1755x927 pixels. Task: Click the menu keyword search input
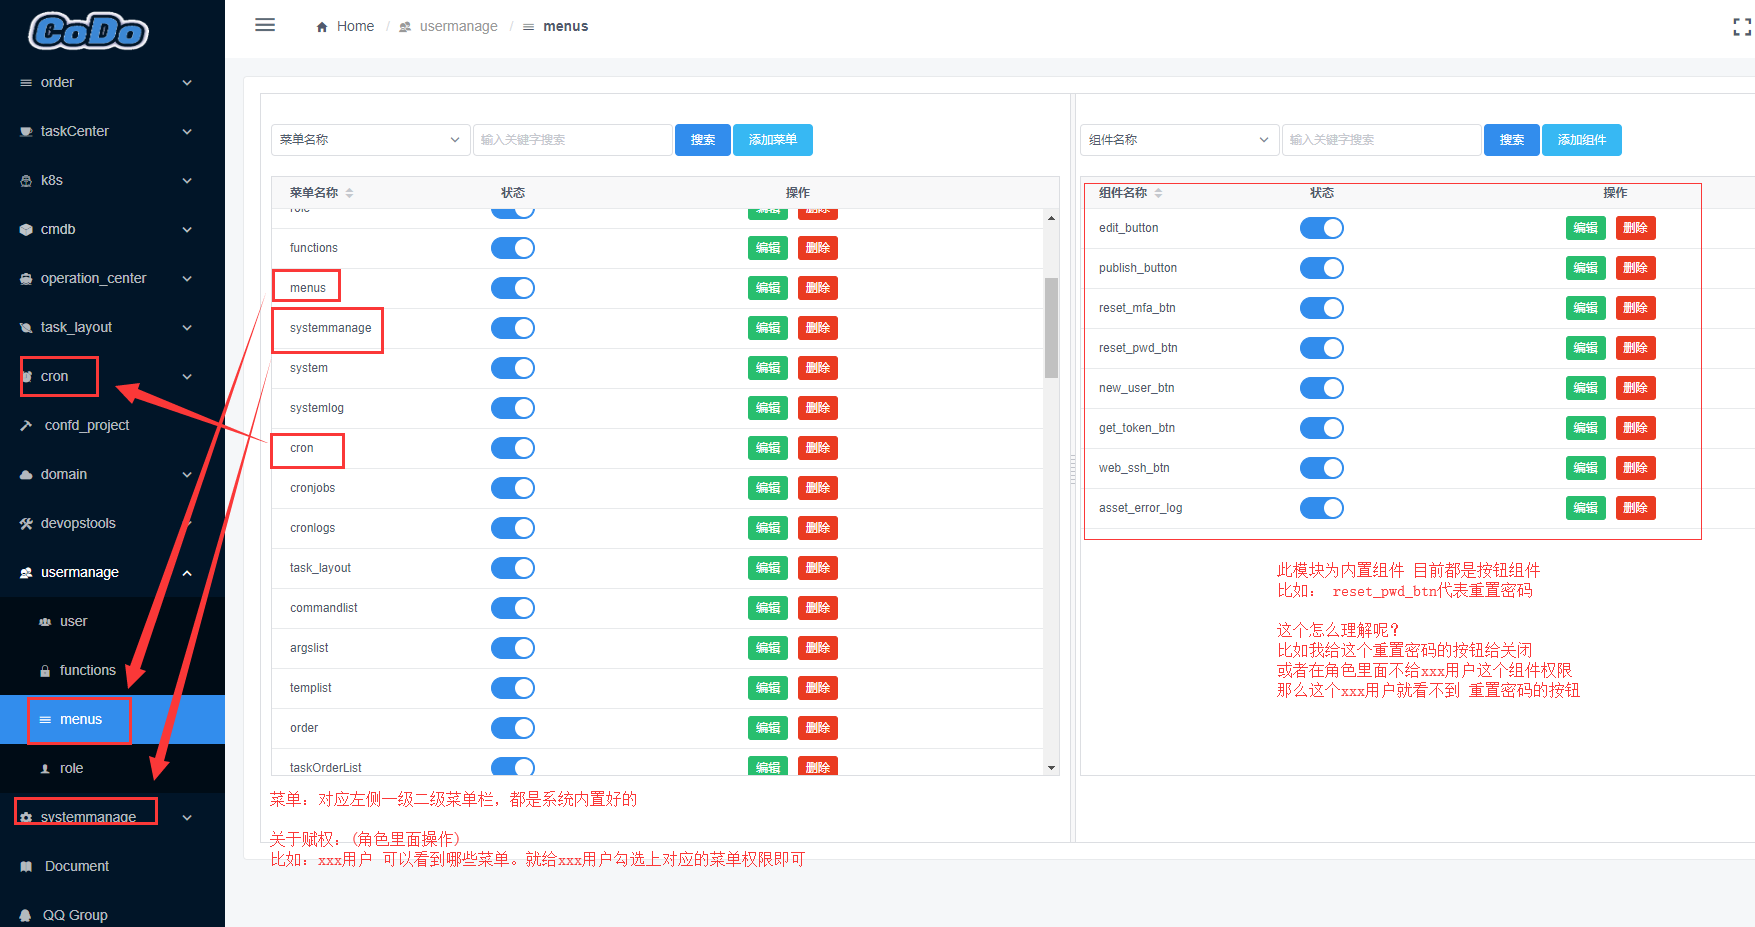click(x=573, y=140)
